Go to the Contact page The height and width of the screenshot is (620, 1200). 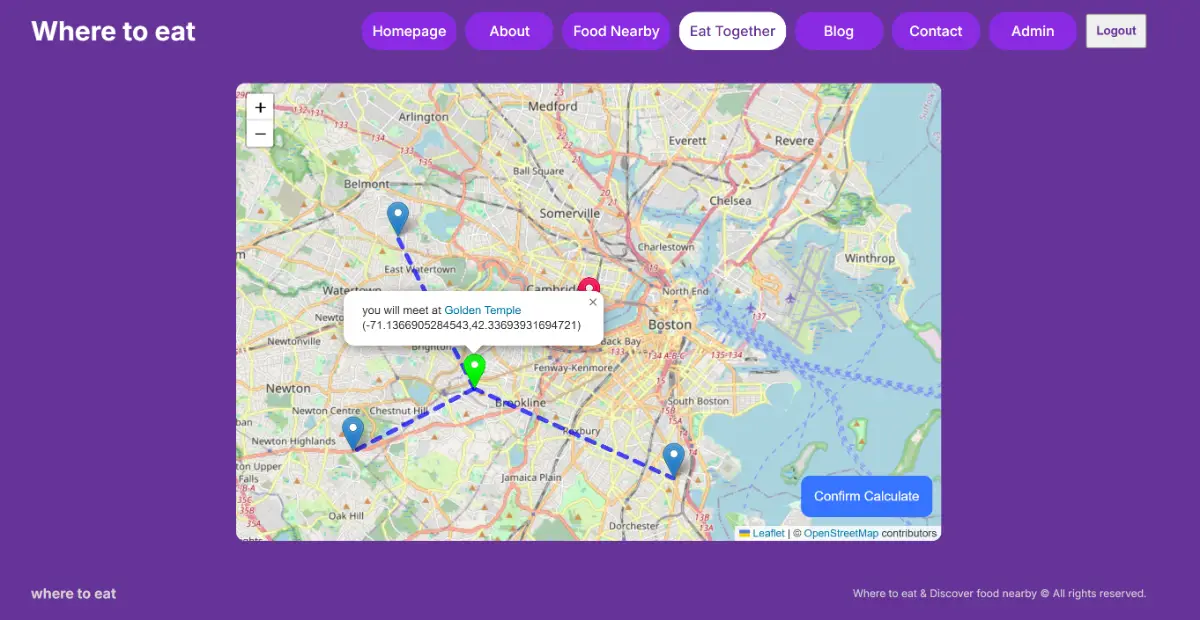(935, 31)
